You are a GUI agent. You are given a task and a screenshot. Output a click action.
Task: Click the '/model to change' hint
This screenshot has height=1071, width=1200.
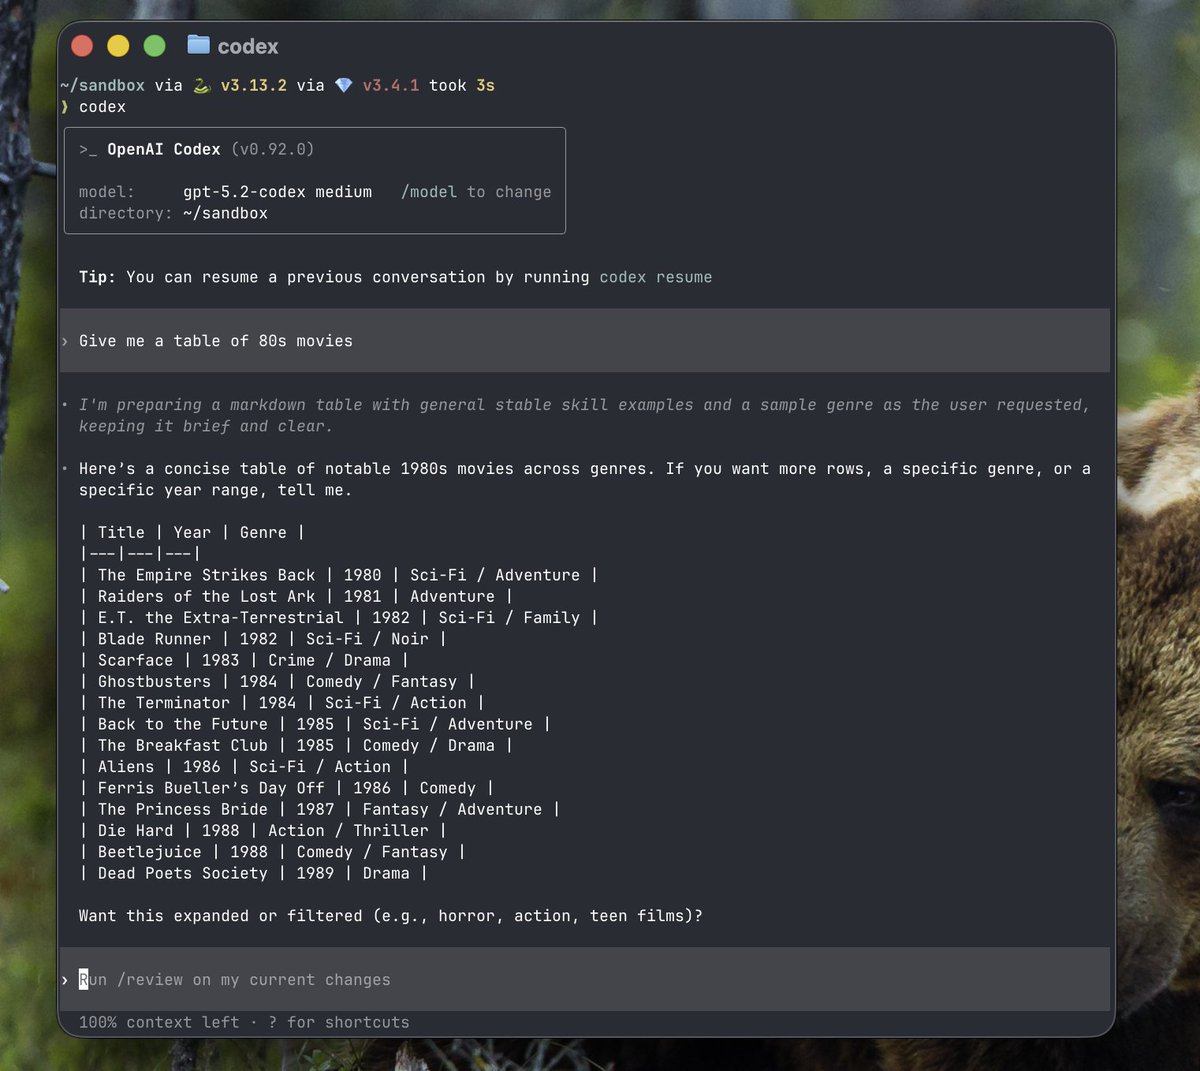click(x=476, y=192)
